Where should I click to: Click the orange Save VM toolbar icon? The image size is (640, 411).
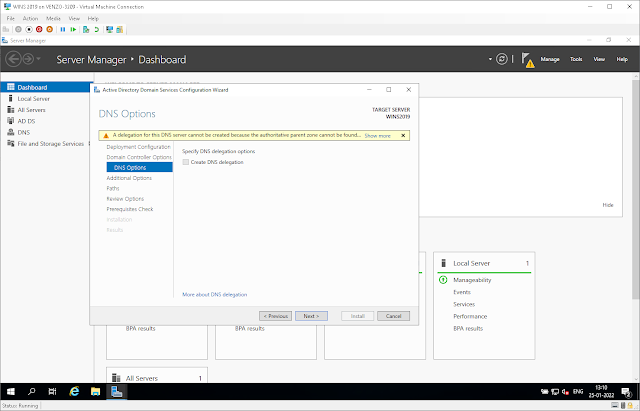[49, 29]
